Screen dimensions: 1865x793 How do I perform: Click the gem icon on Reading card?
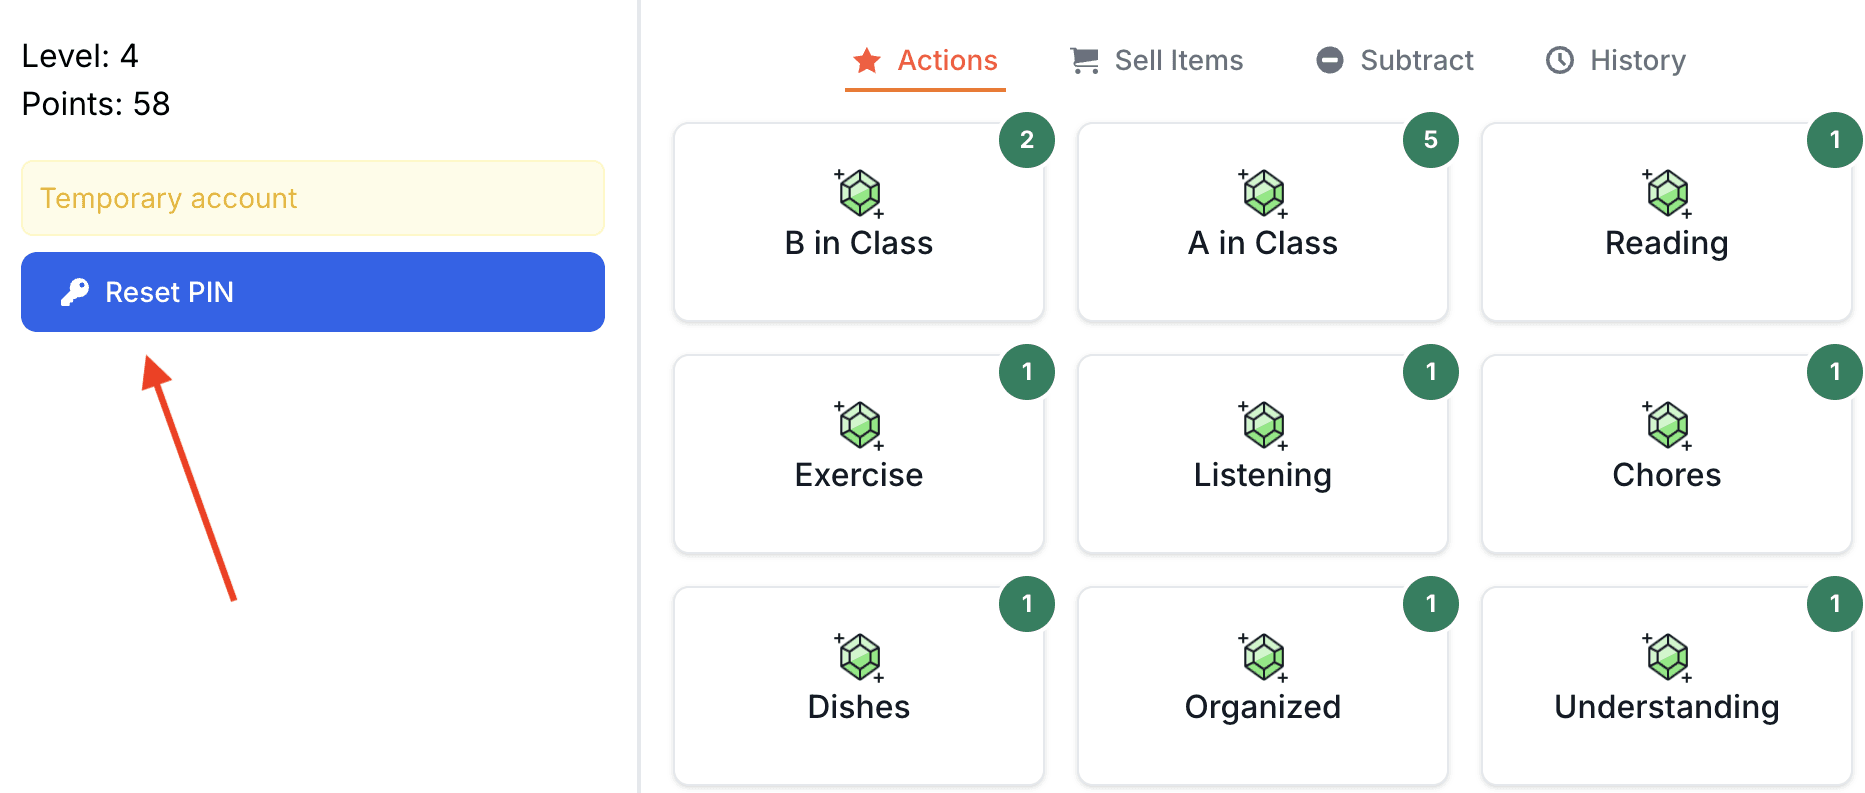coord(1667,193)
